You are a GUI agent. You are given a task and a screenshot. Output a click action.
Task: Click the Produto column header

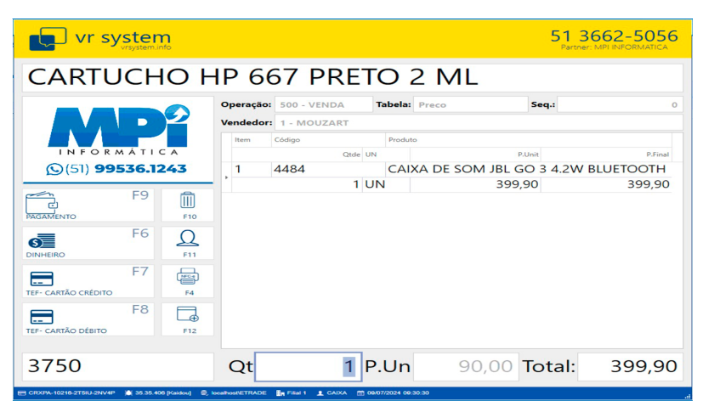point(403,140)
